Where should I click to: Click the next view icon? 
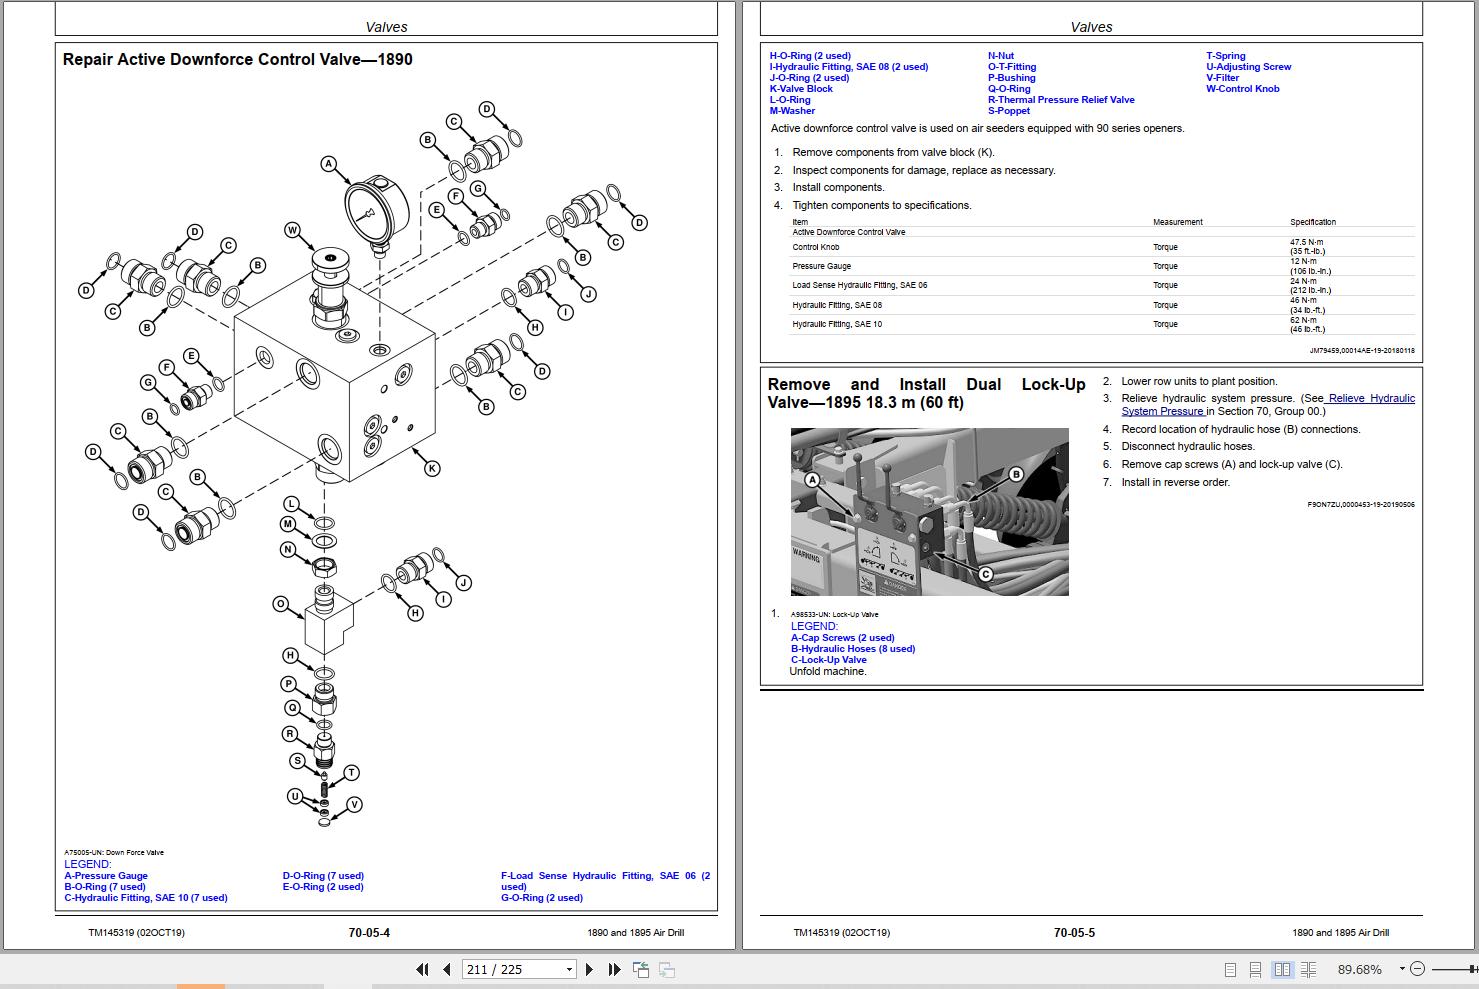(x=664, y=969)
